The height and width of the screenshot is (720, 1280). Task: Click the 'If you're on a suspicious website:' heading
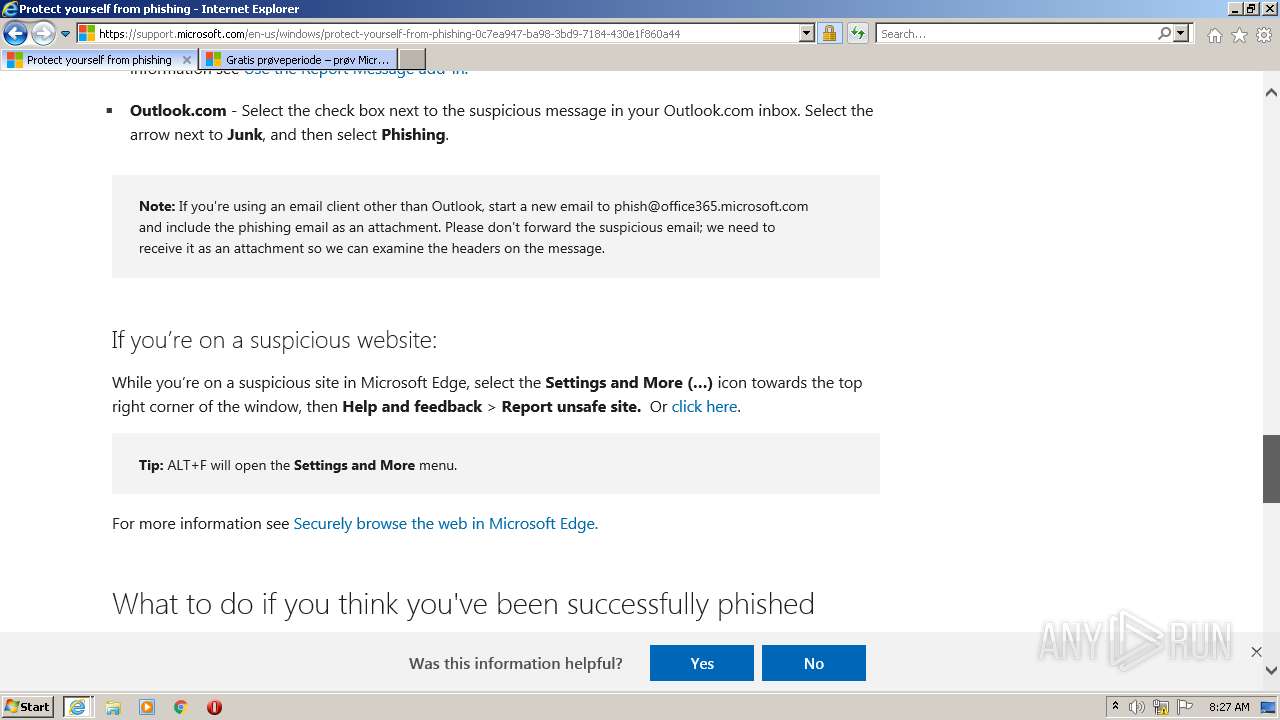coord(274,340)
